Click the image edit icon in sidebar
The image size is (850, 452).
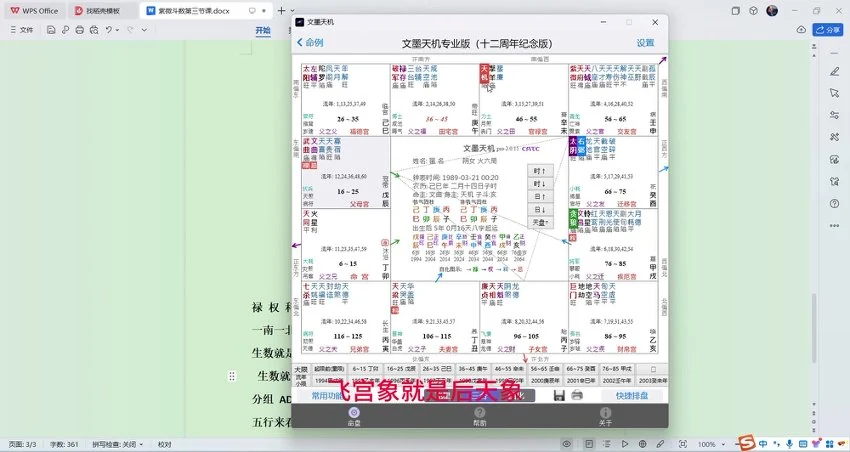click(834, 159)
